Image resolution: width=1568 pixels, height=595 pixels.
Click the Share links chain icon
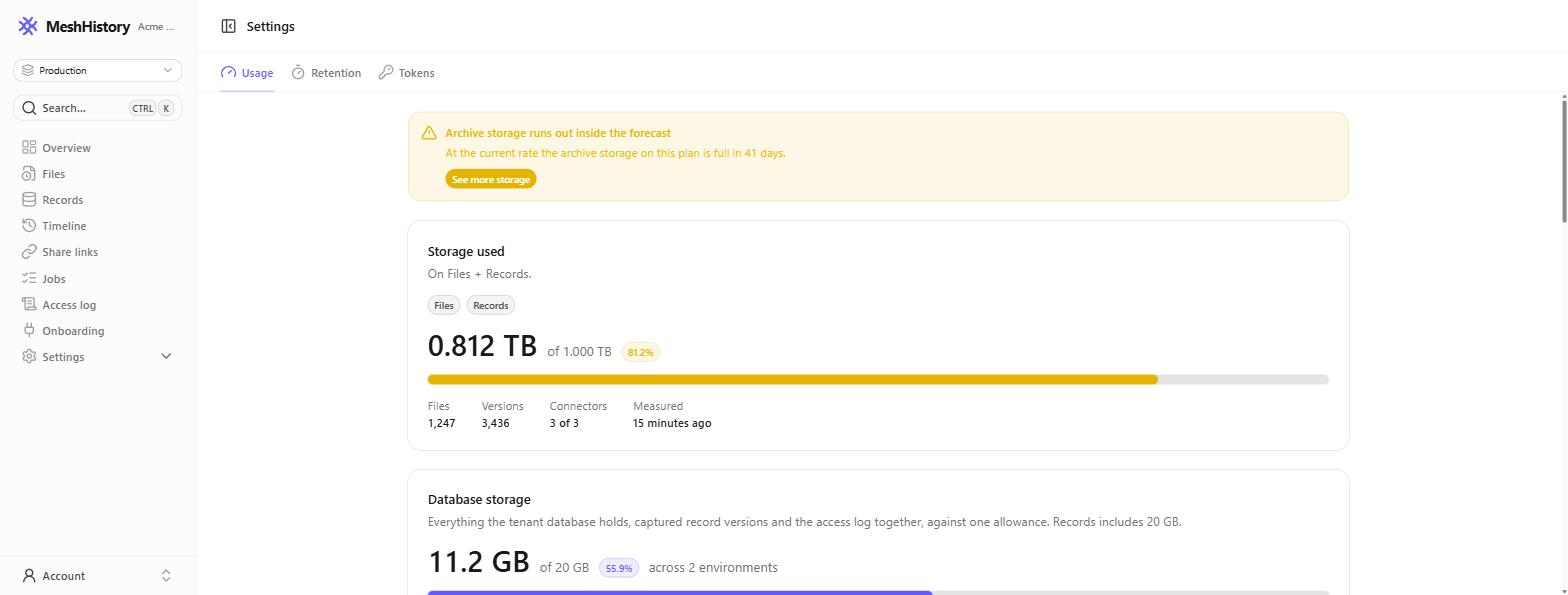(x=29, y=252)
